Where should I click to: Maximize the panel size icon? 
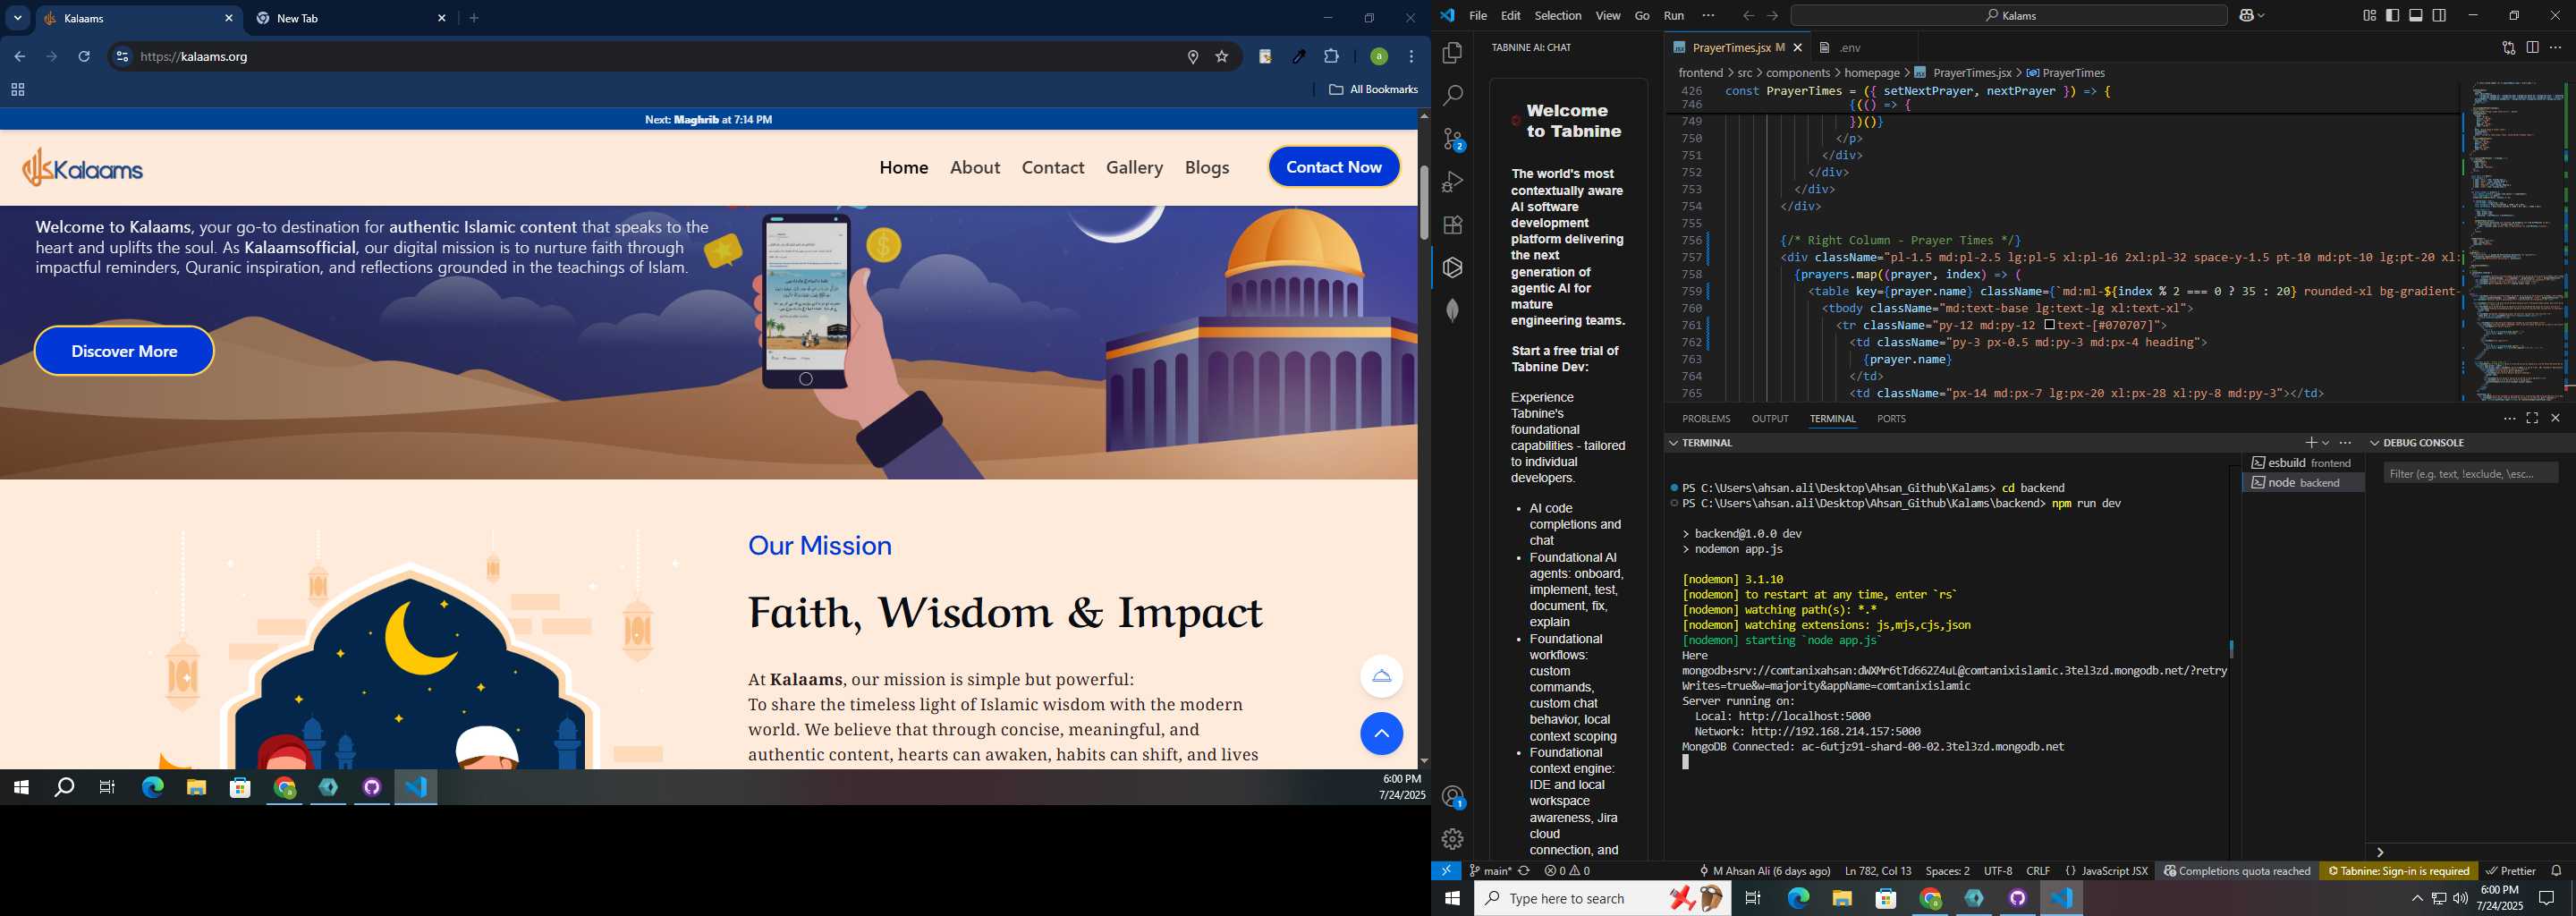coord(2532,419)
